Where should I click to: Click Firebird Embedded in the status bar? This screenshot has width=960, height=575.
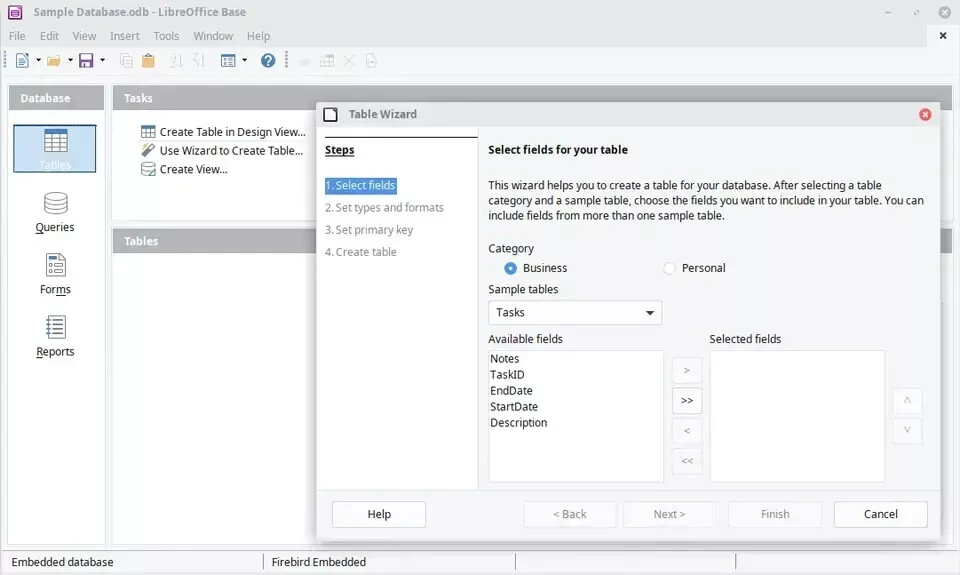(x=318, y=562)
